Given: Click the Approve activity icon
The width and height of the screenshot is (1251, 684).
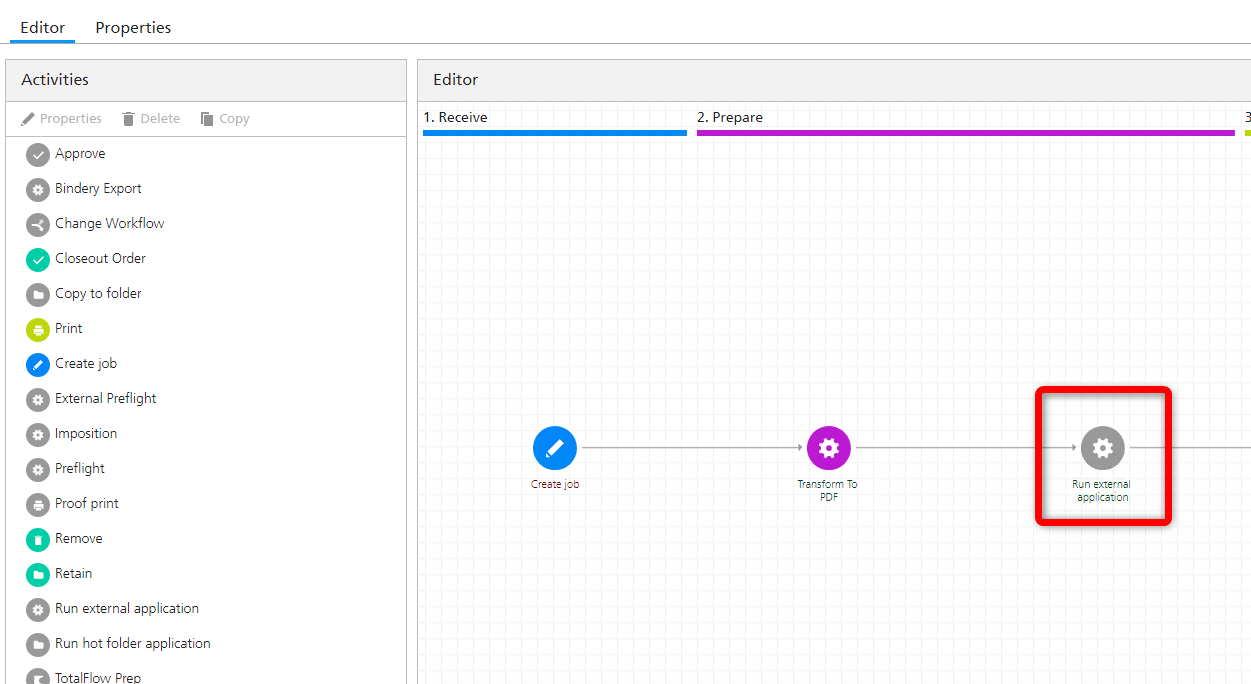Looking at the screenshot, I should (37, 154).
